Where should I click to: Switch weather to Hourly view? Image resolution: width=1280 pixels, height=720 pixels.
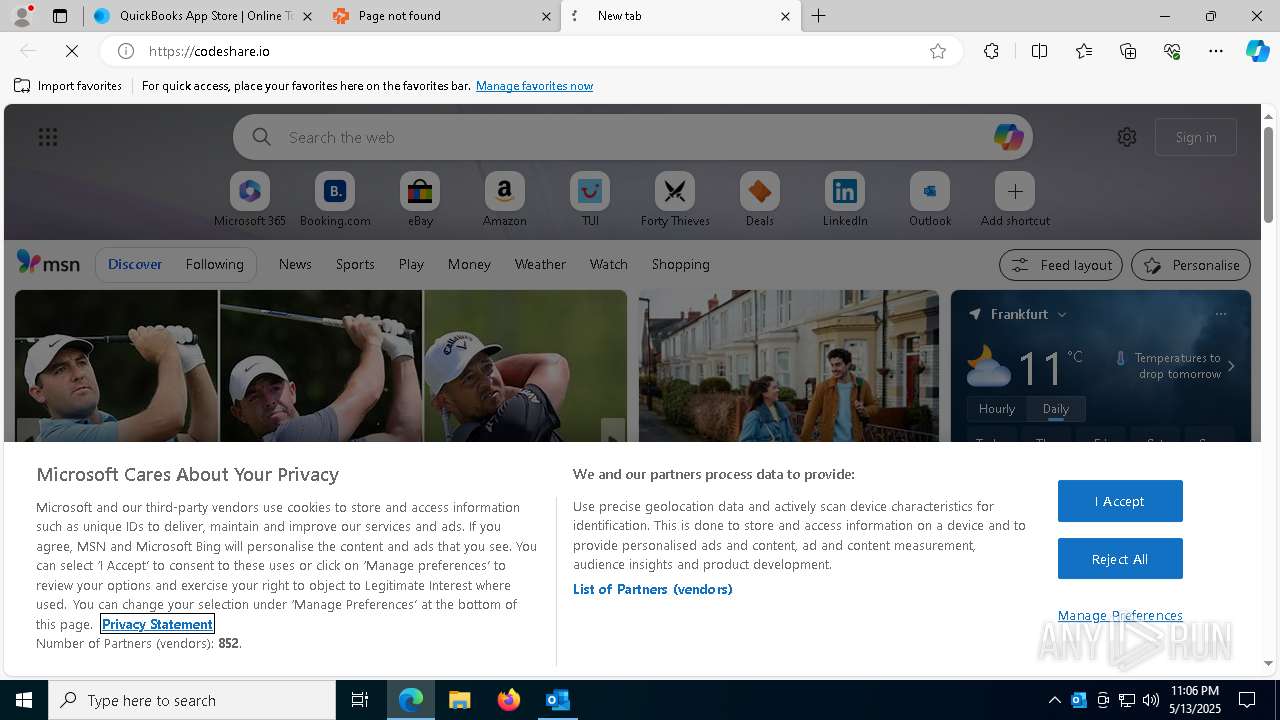tap(997, 409)
